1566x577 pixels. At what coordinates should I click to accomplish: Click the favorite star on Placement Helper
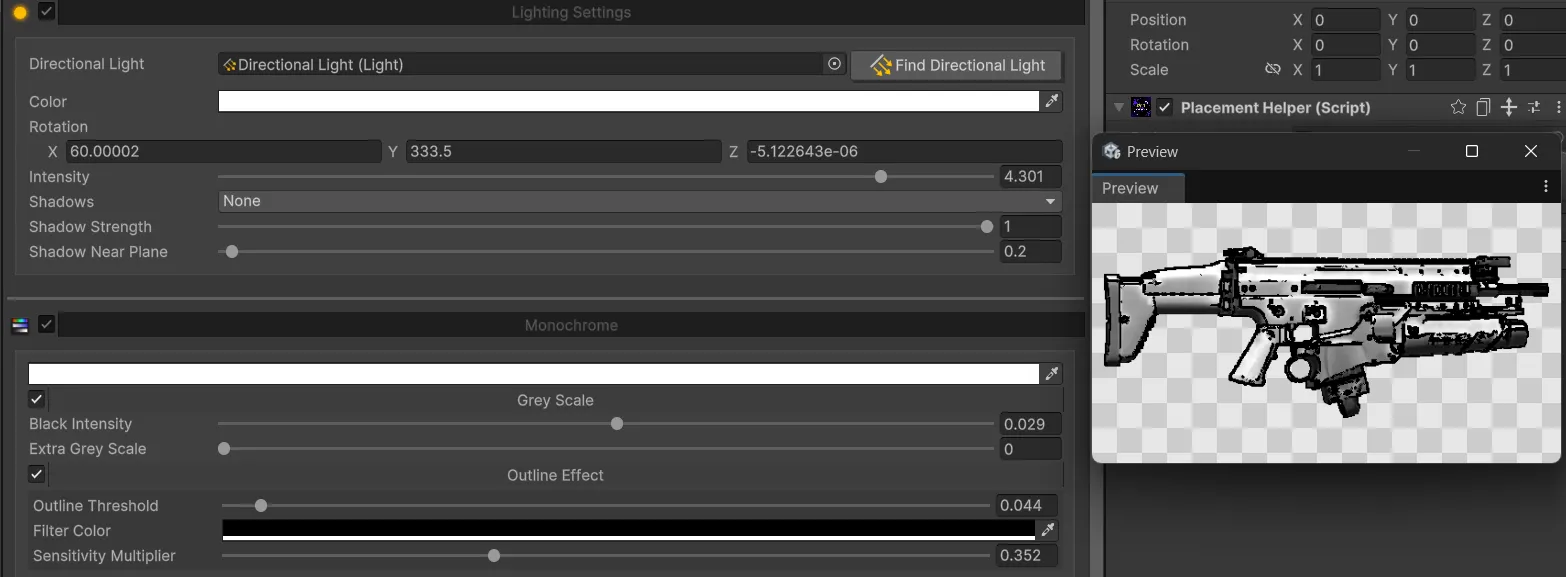click(1458, 107)
